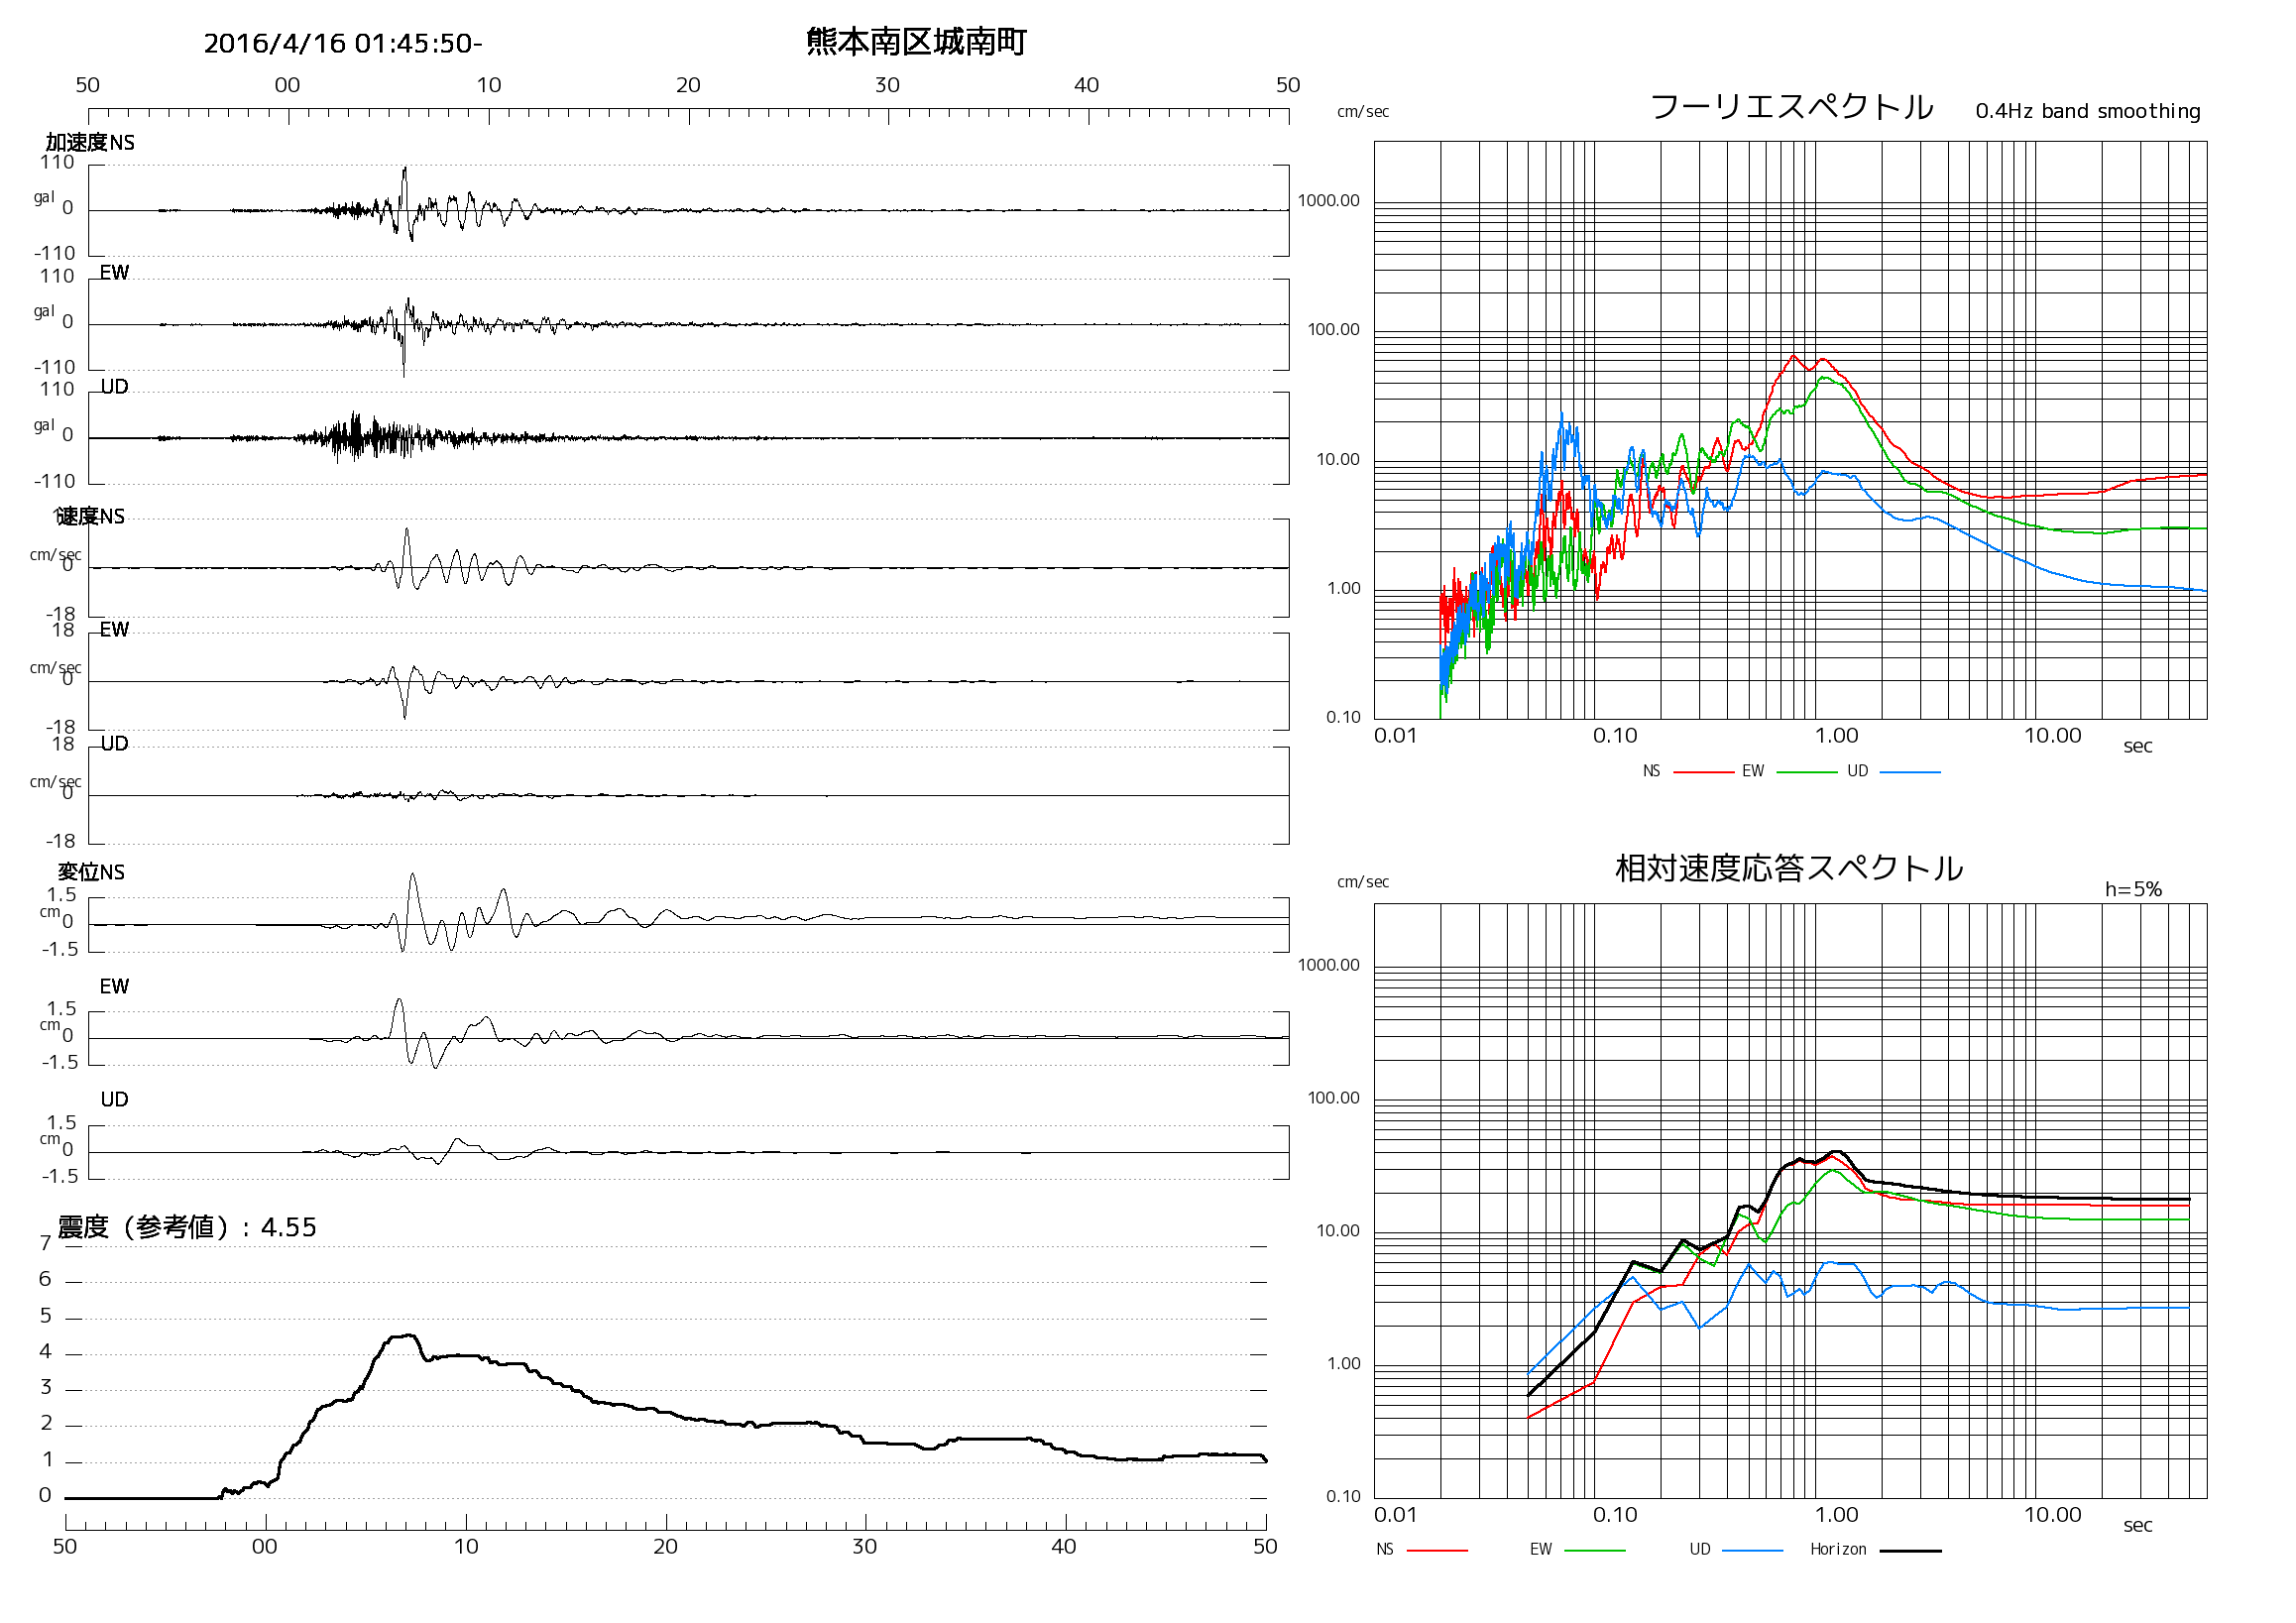Click the 相対速度応答スペクトル chart title

point(1789,868)
